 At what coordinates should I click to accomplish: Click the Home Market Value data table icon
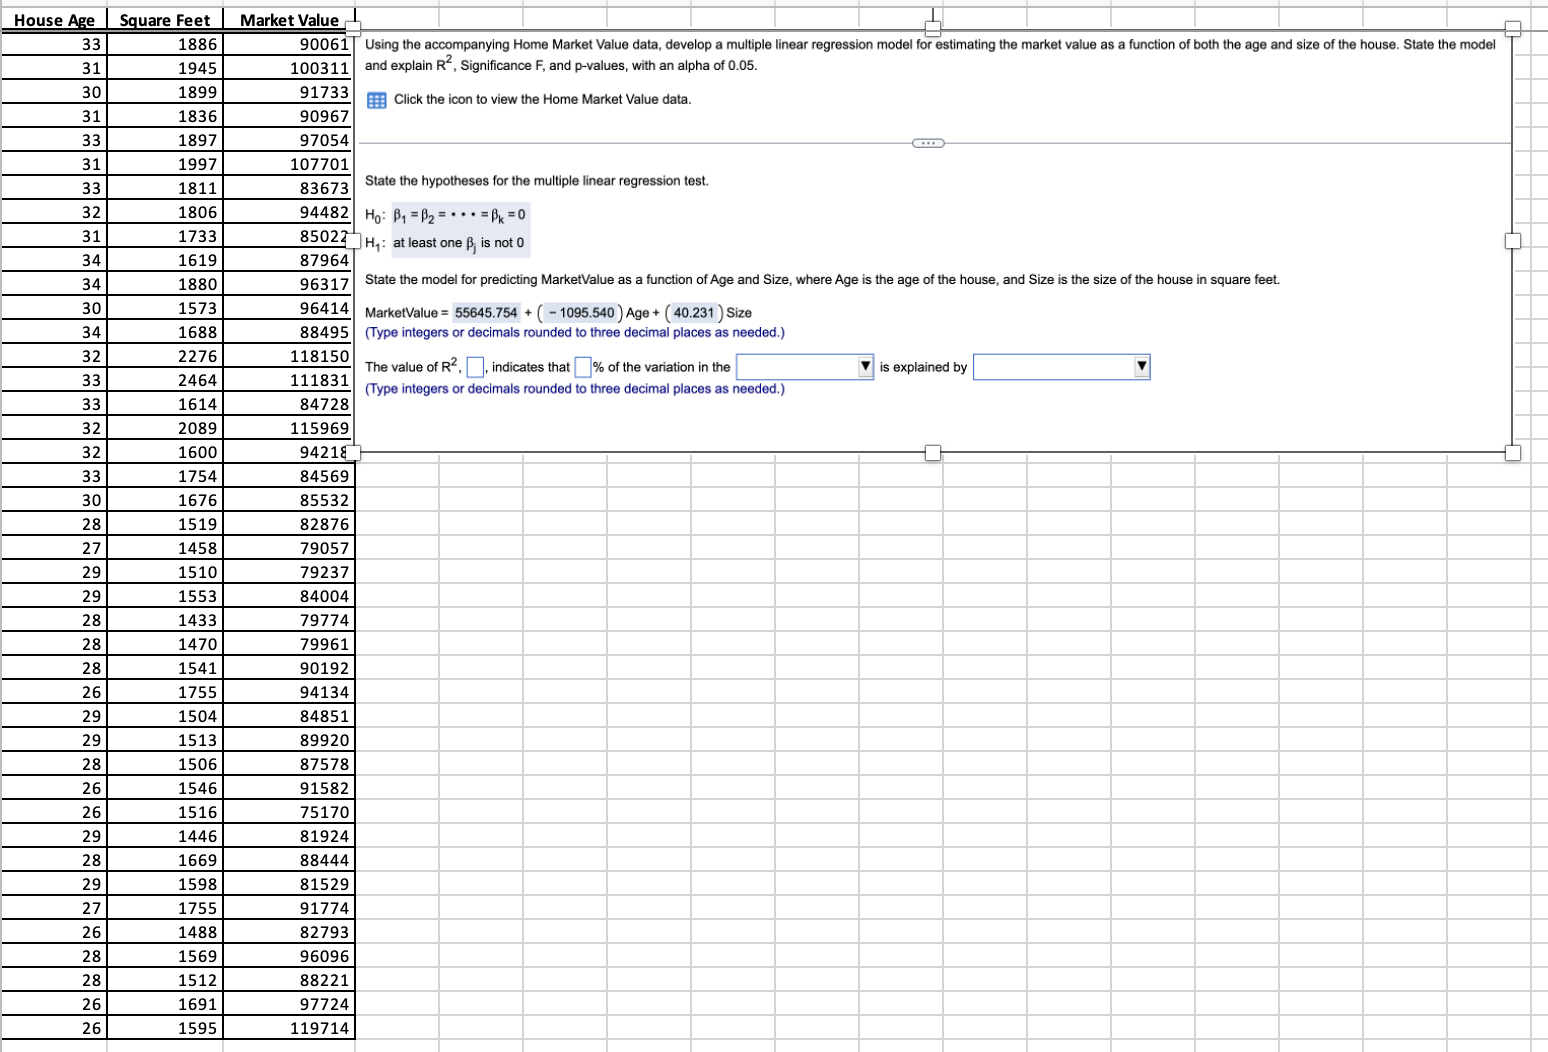376,100
